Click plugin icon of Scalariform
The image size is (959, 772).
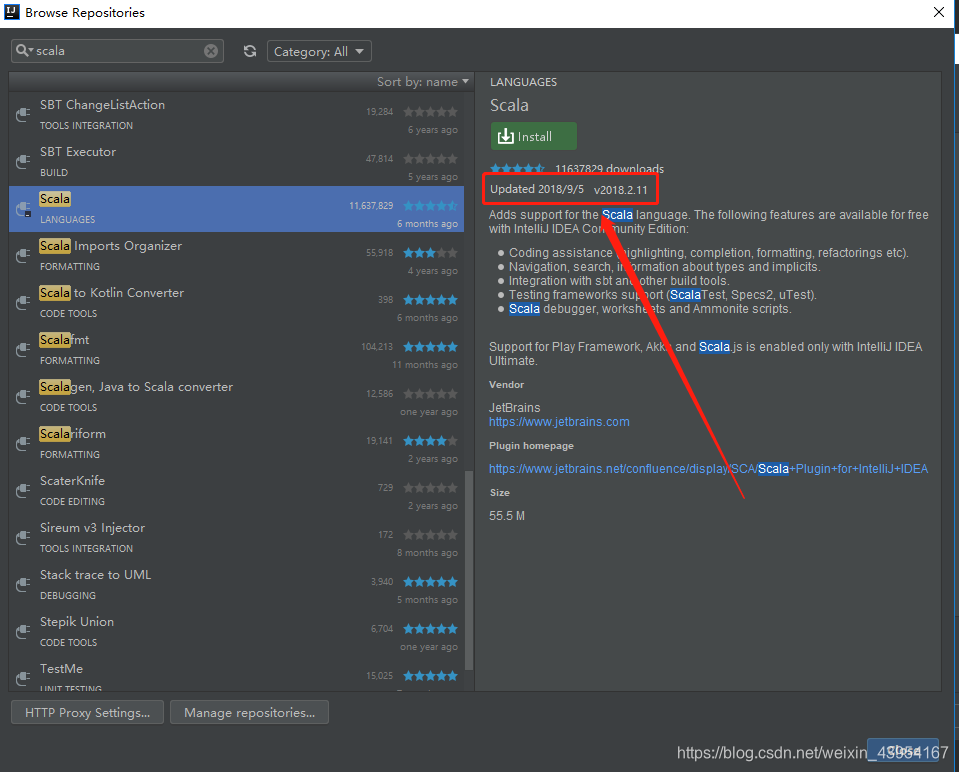[x=23, y=444]
